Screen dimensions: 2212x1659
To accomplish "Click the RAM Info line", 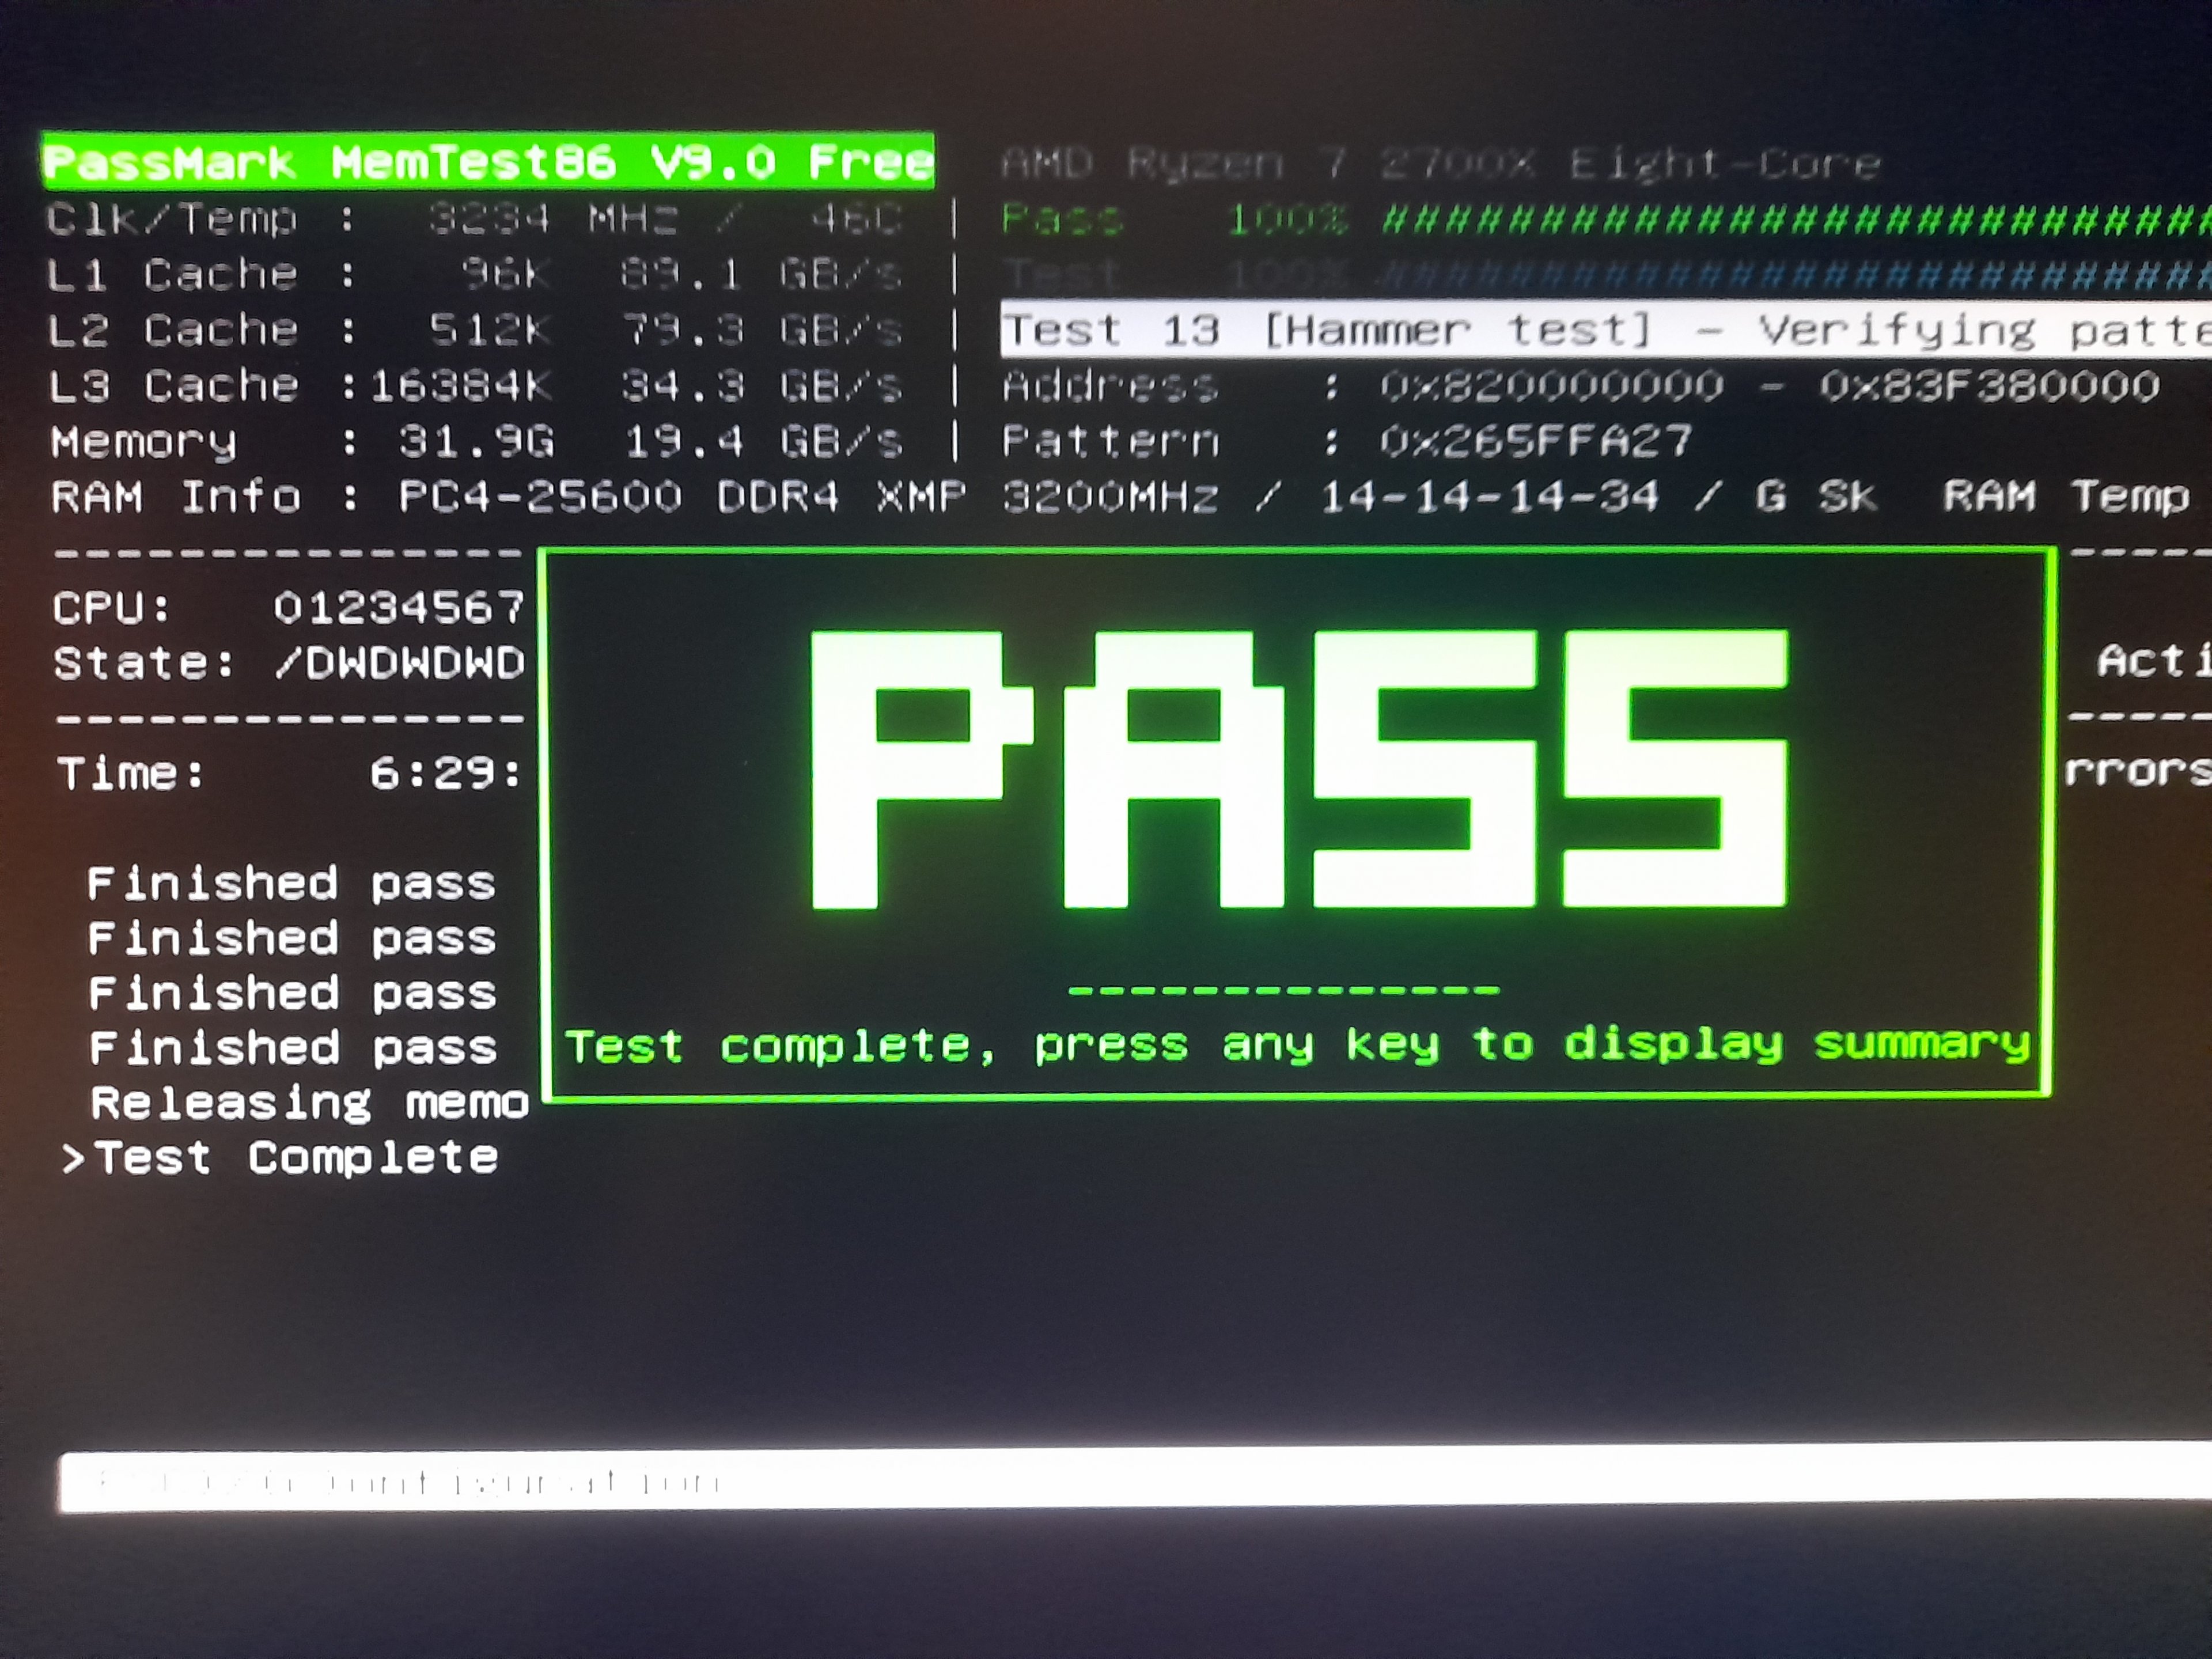I will coord(960,496).
